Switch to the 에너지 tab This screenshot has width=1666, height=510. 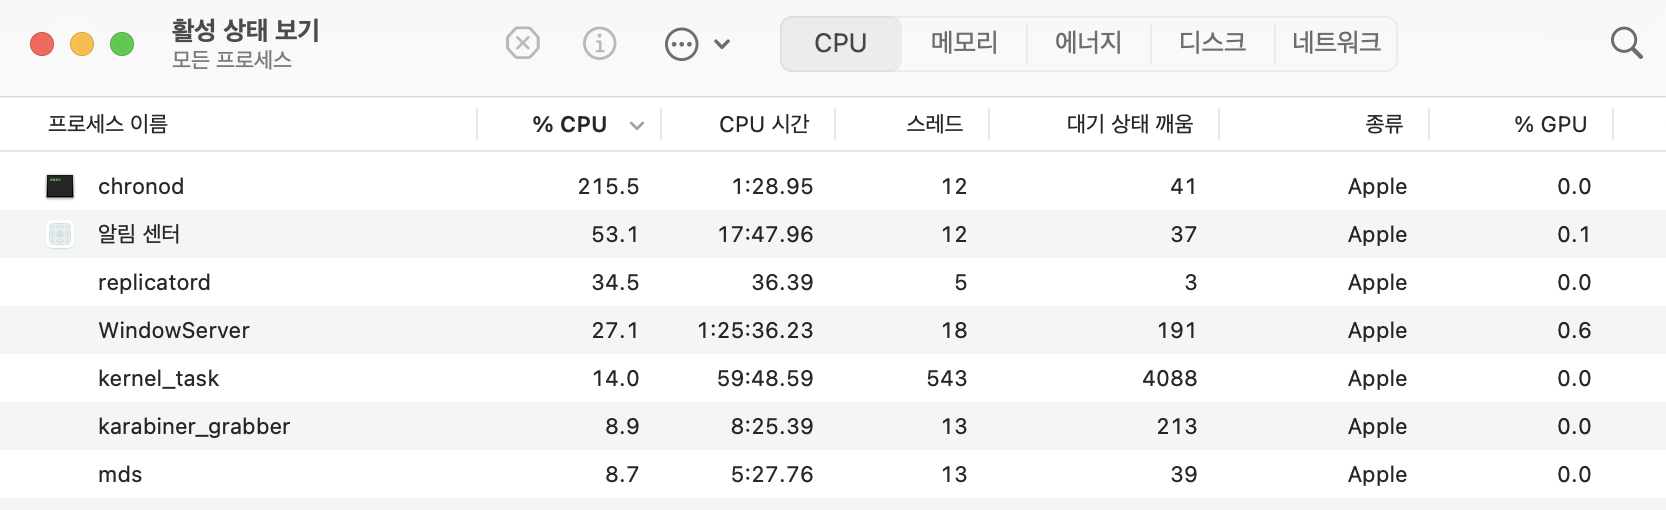(1088, 43)
